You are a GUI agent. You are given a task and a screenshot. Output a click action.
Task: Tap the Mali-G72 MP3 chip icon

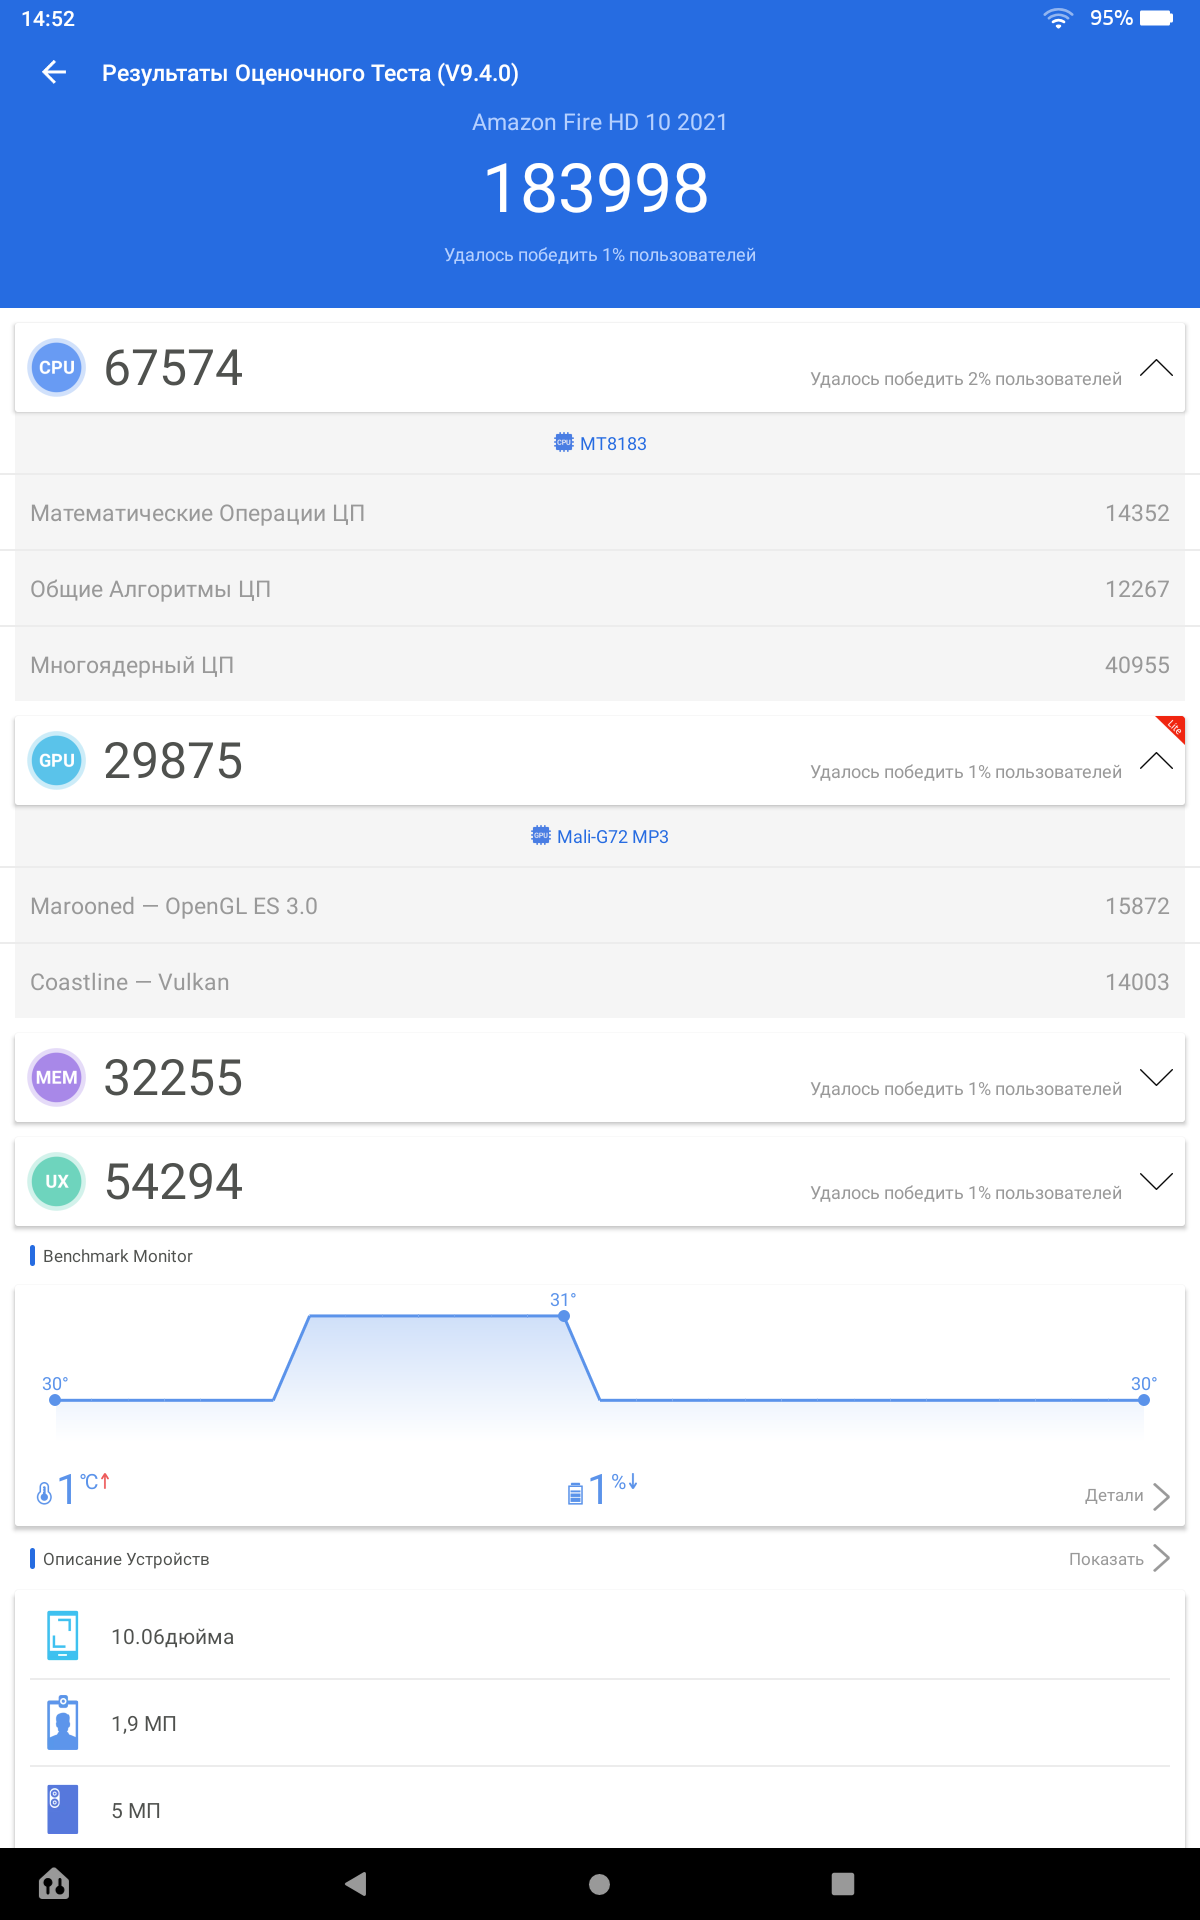(x=541, y=835)
